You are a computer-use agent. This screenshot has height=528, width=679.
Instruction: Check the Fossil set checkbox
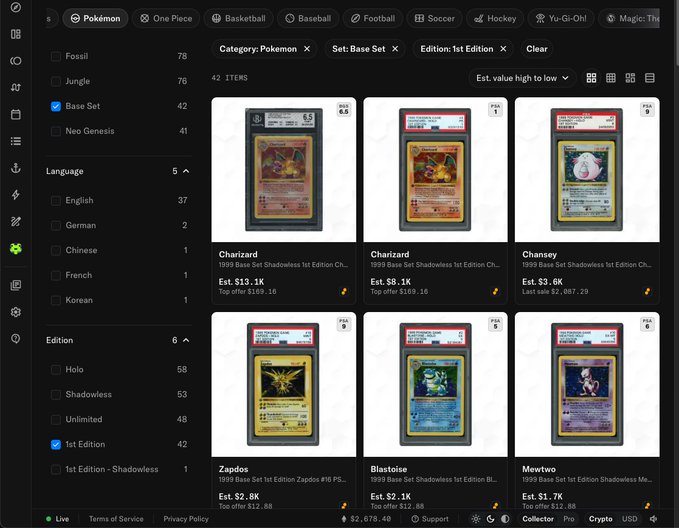pos(55,56)
